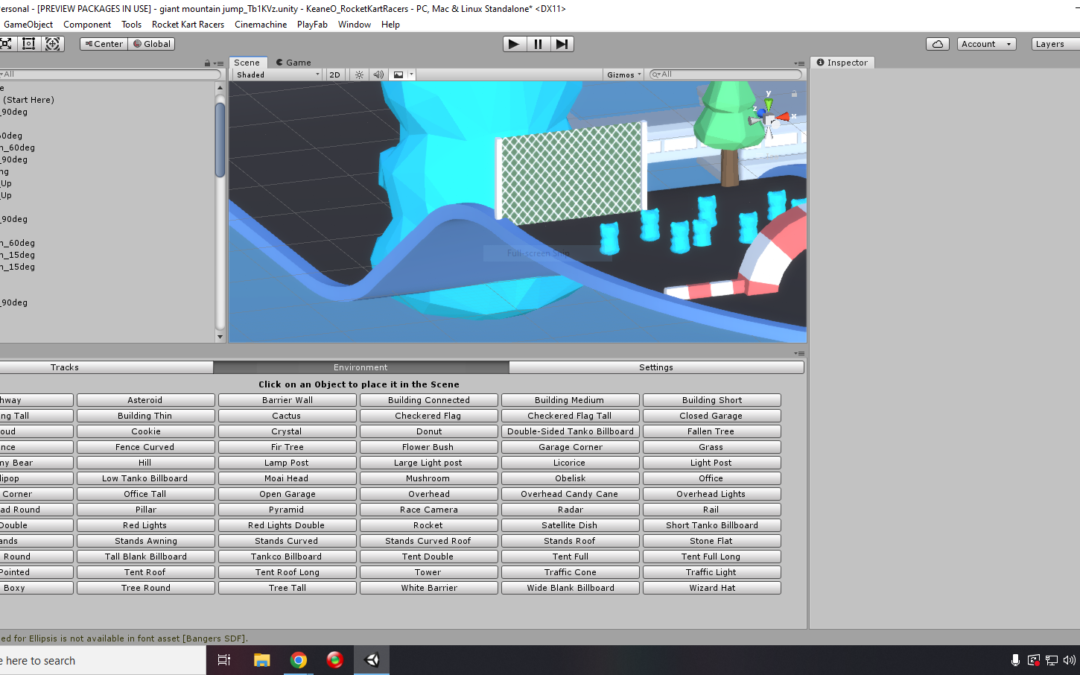This screenshot has height=675, width=1080.
Task: Open the Gizmos dropdown
Action: pyautogui.click(x=624, y=74)
